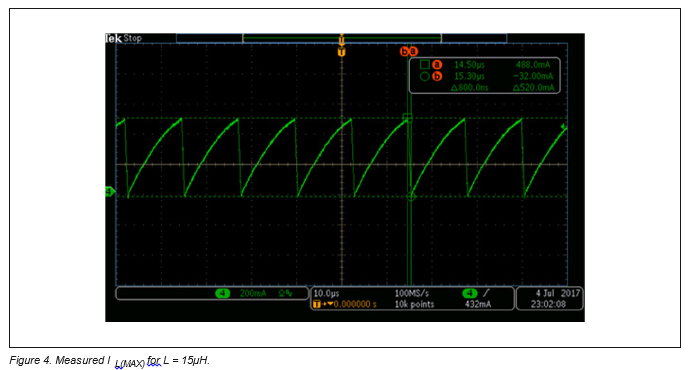Click the 10.0µs timebase readout
Image resolution: width=693 pixels, height=370 pixels.
point(326,294)
